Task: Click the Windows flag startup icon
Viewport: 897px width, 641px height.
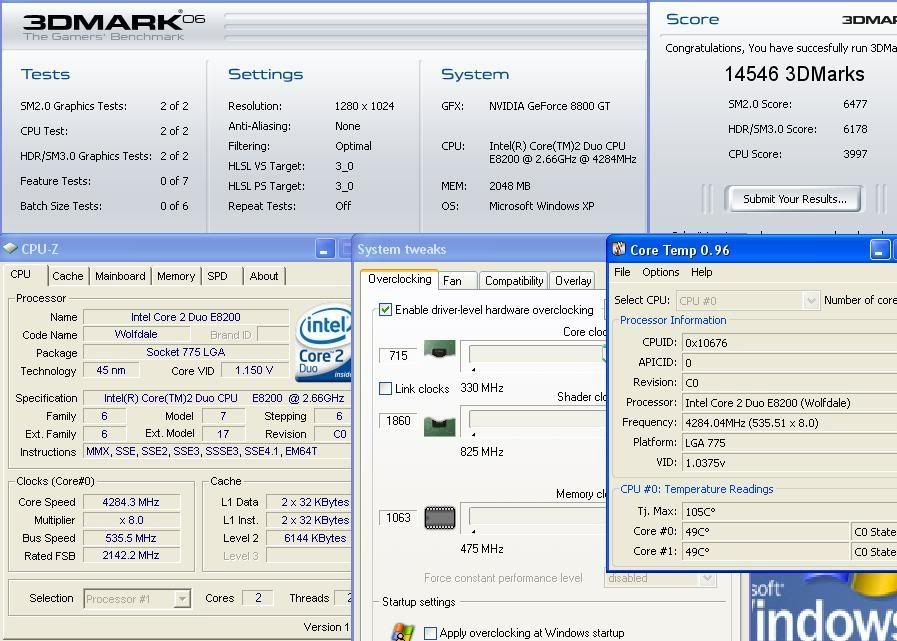Action: (402, 633)
